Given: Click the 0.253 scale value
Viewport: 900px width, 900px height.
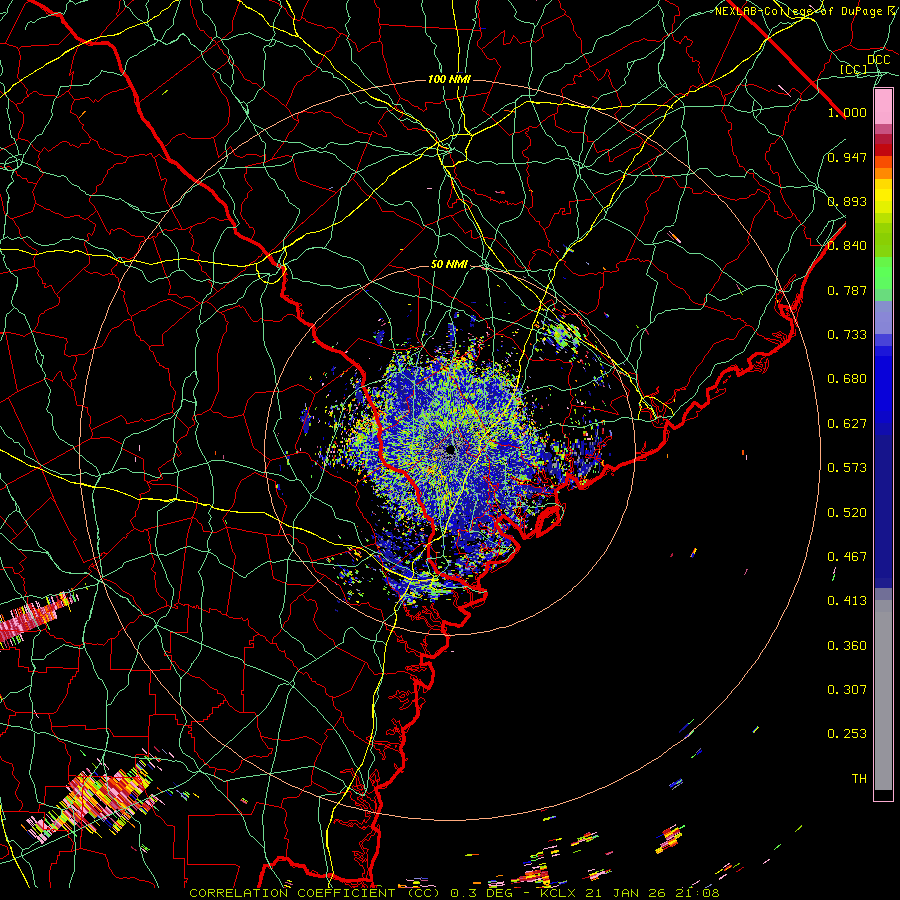Looking at the screenshot, I should (847, 734).
